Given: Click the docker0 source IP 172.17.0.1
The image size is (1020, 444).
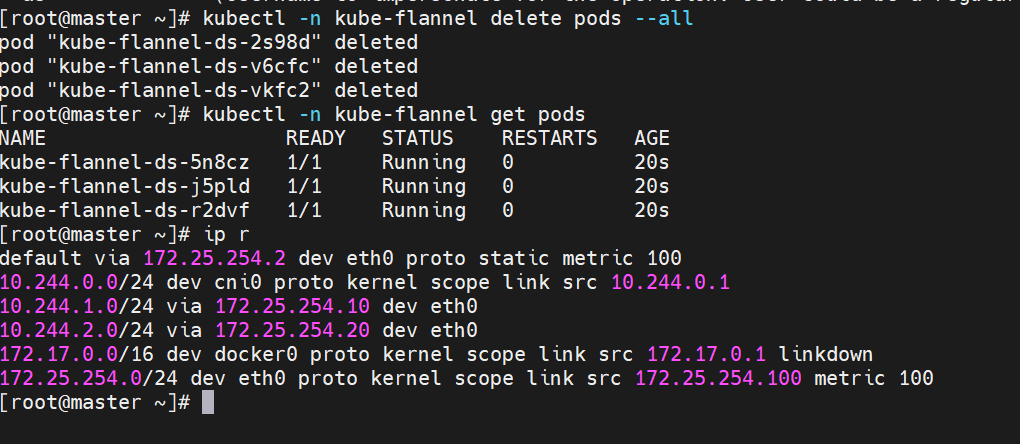Looking at the screenshot, I should click(x=706, y=355).
